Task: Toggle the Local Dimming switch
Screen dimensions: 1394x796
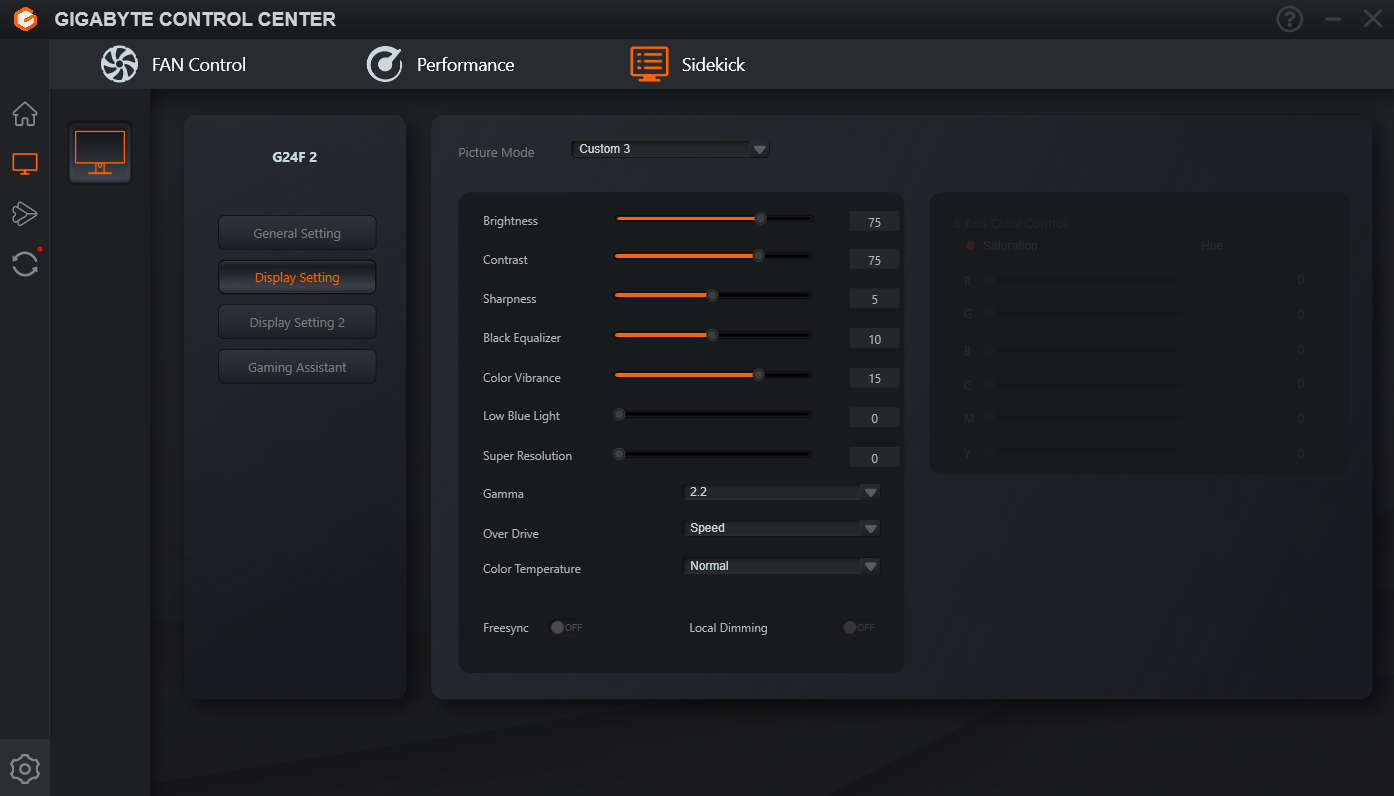Action: (859, 628)
